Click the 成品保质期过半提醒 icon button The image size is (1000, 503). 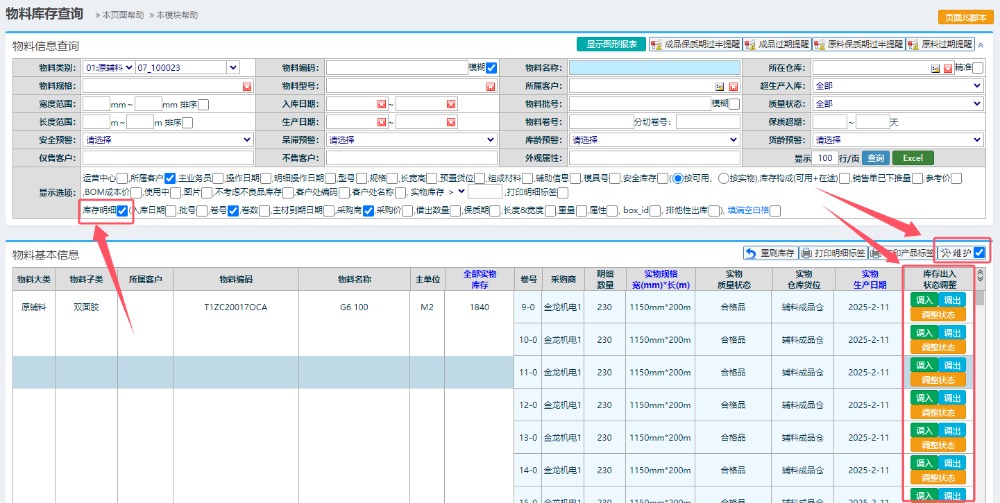696,45
